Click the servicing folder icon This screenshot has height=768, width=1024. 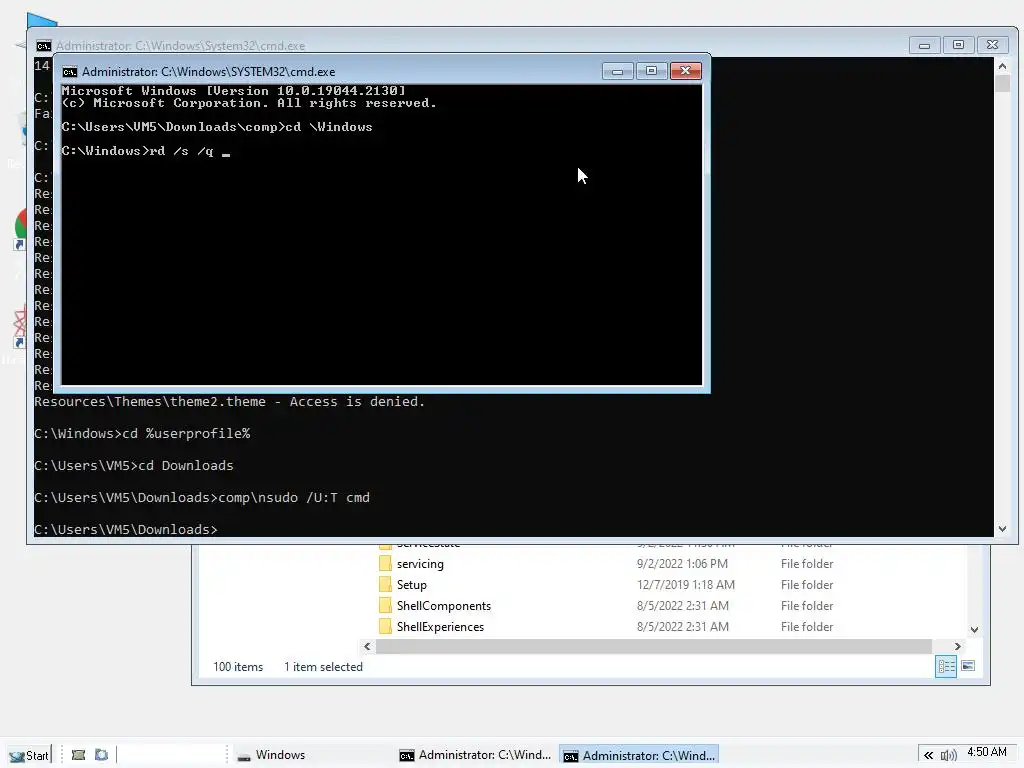pyautogui.click(x=385, y=564)
